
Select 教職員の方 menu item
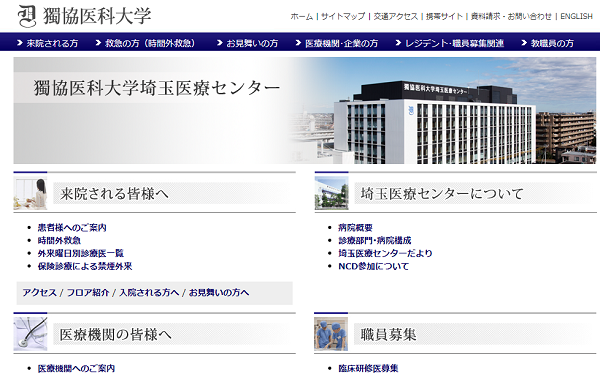point(548,43)
